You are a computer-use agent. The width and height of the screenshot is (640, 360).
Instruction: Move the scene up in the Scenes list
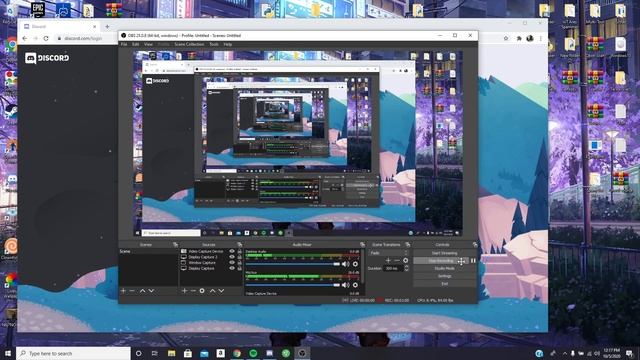(x=142, y=291)
